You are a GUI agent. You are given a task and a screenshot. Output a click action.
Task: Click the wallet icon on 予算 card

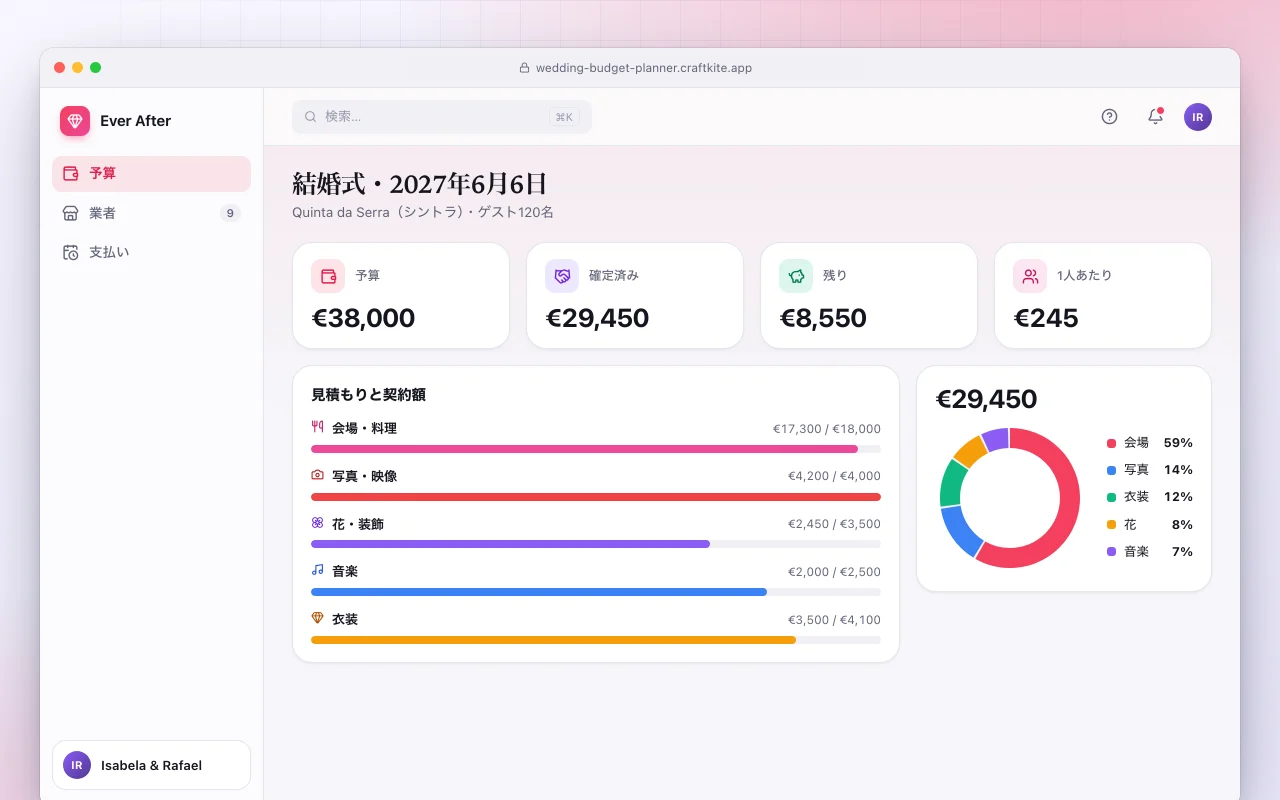(328, 276)
